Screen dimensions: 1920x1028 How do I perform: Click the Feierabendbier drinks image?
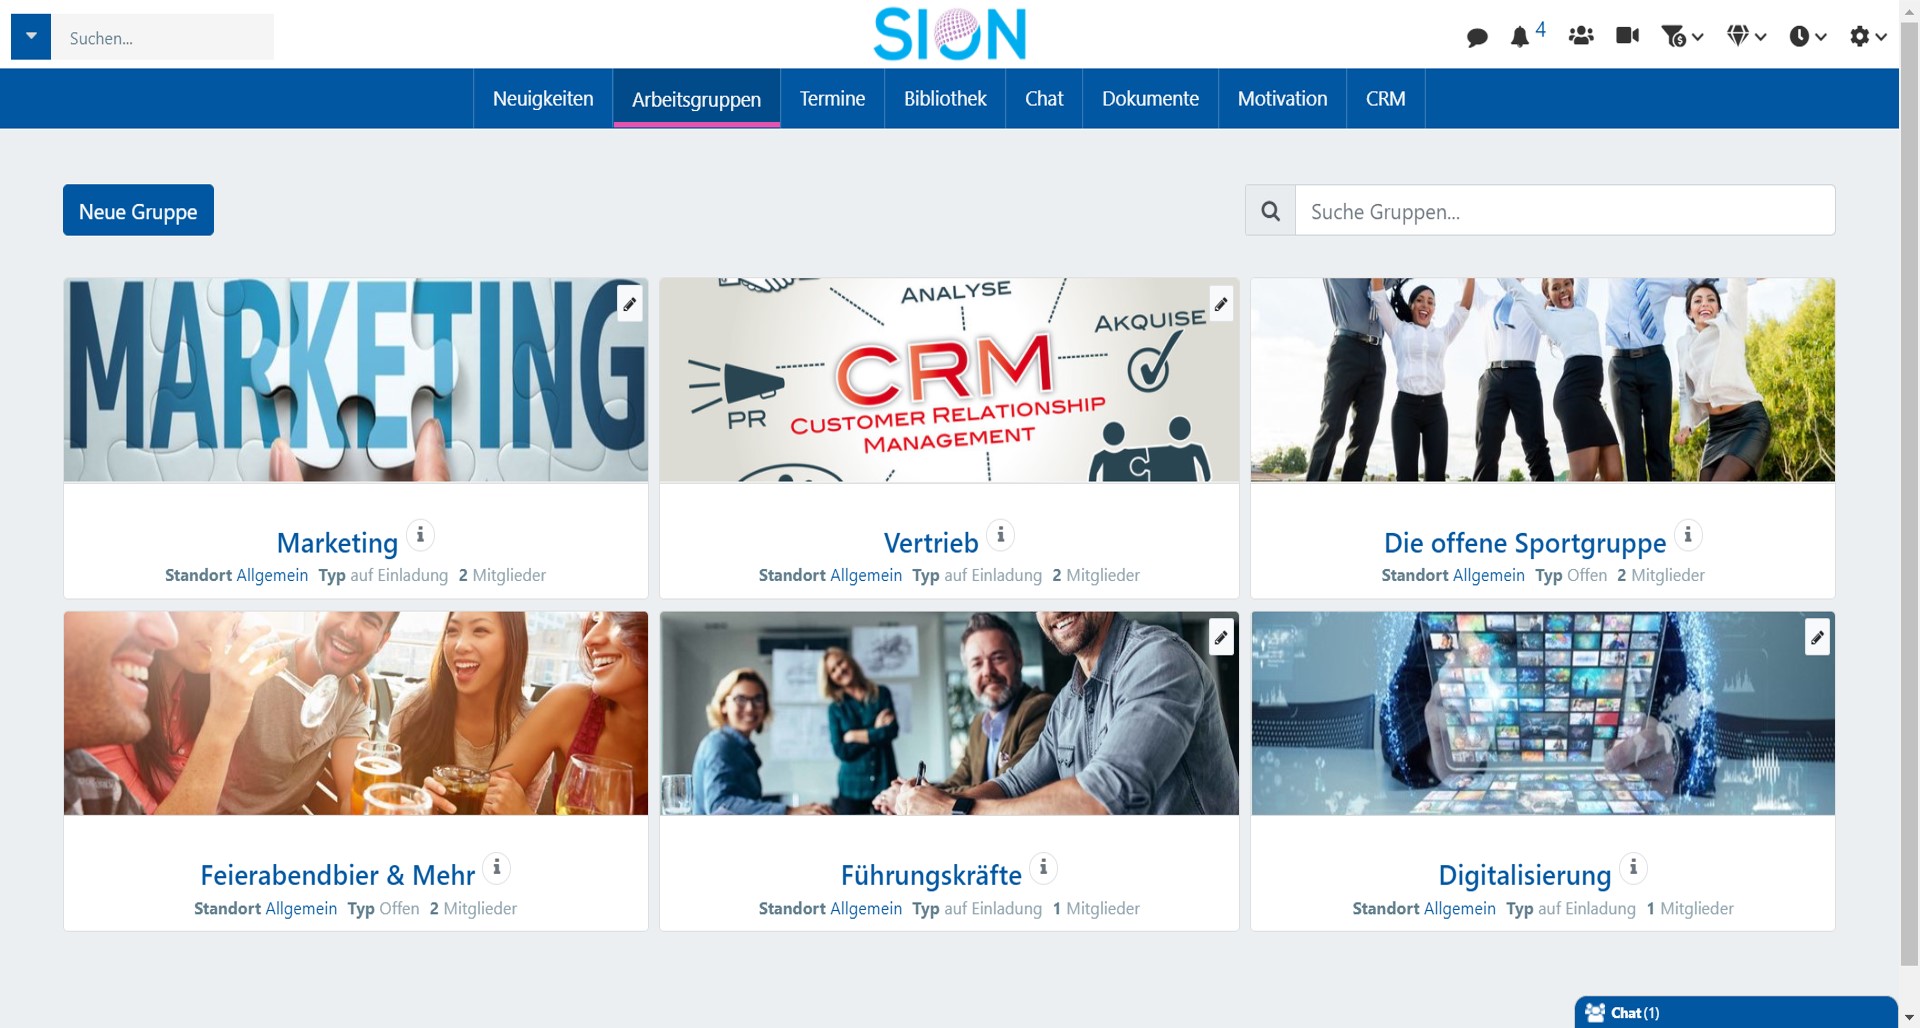356,713
